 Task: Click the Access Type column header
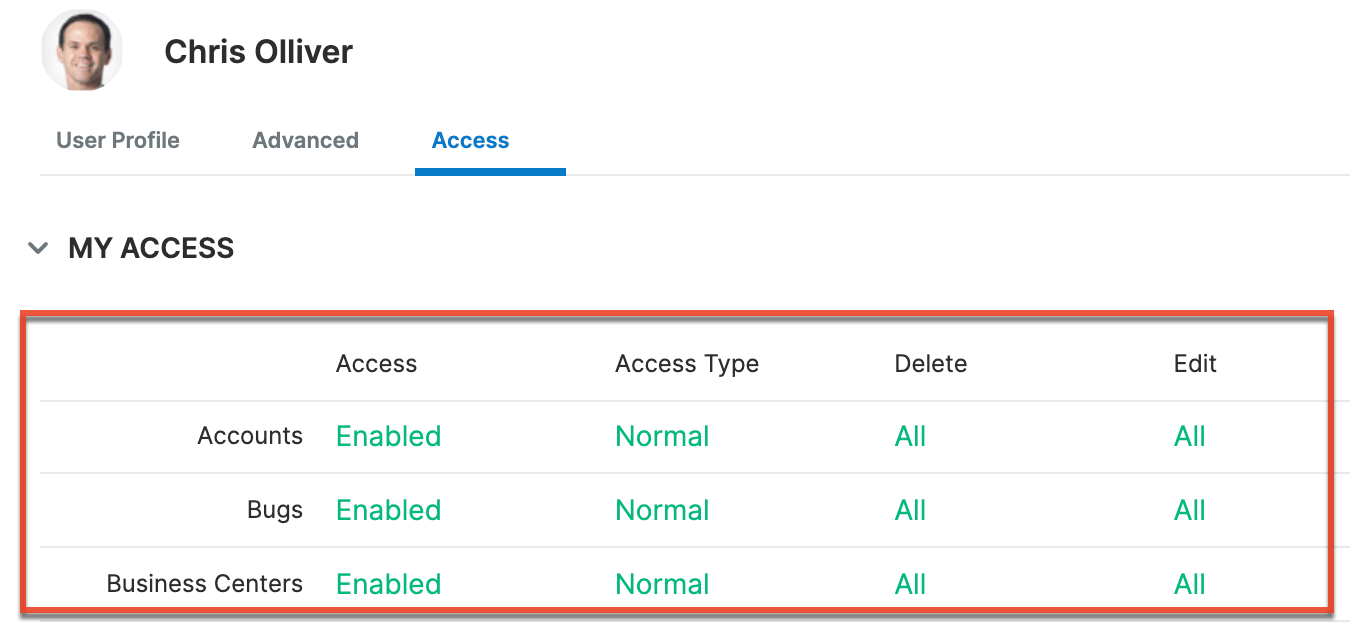click(x=686, y=364)
